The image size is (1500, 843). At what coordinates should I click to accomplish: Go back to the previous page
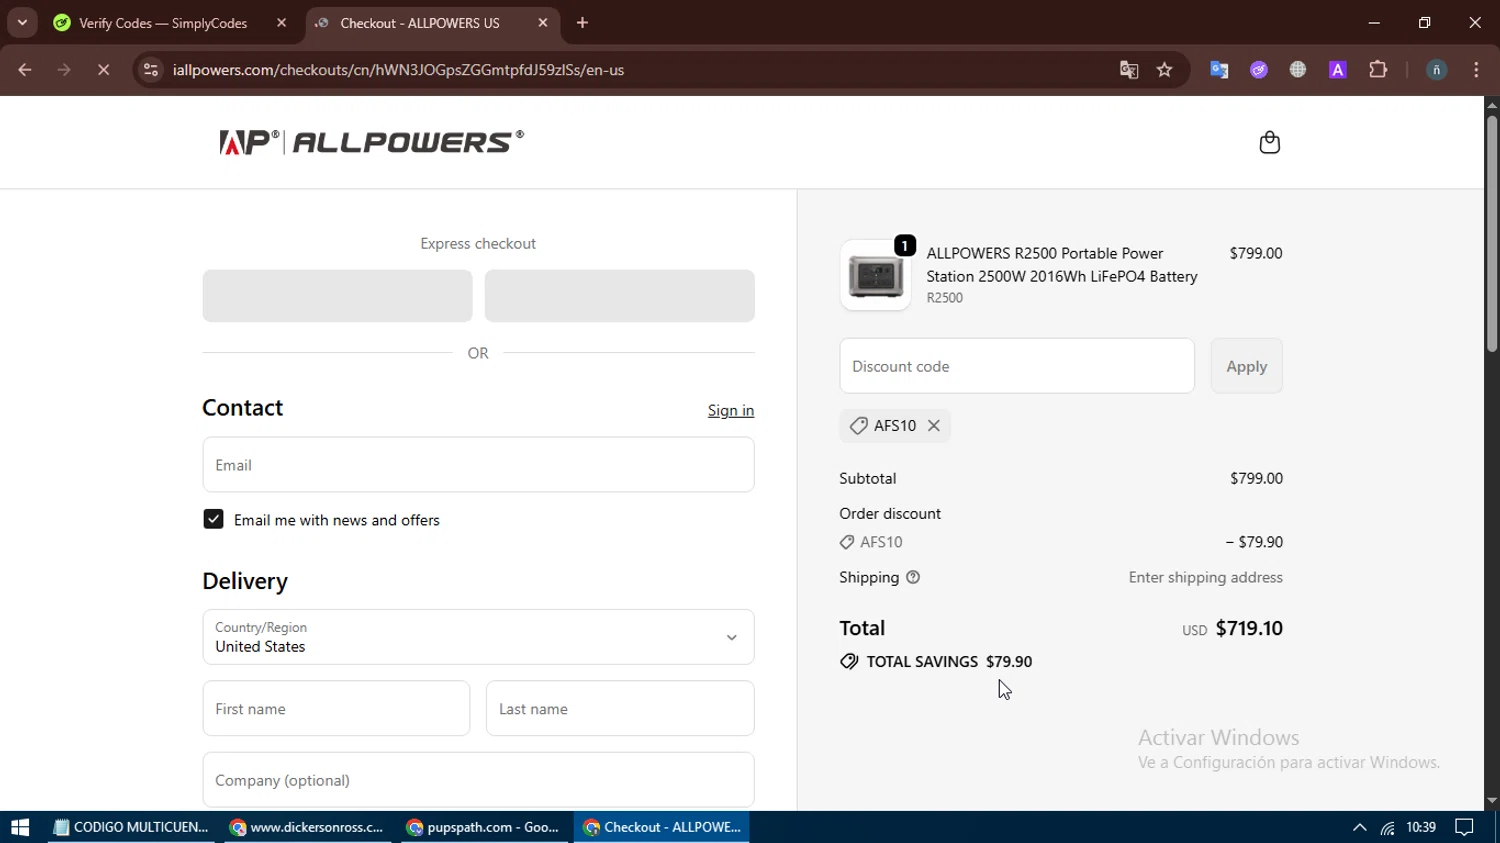(25, 70)
